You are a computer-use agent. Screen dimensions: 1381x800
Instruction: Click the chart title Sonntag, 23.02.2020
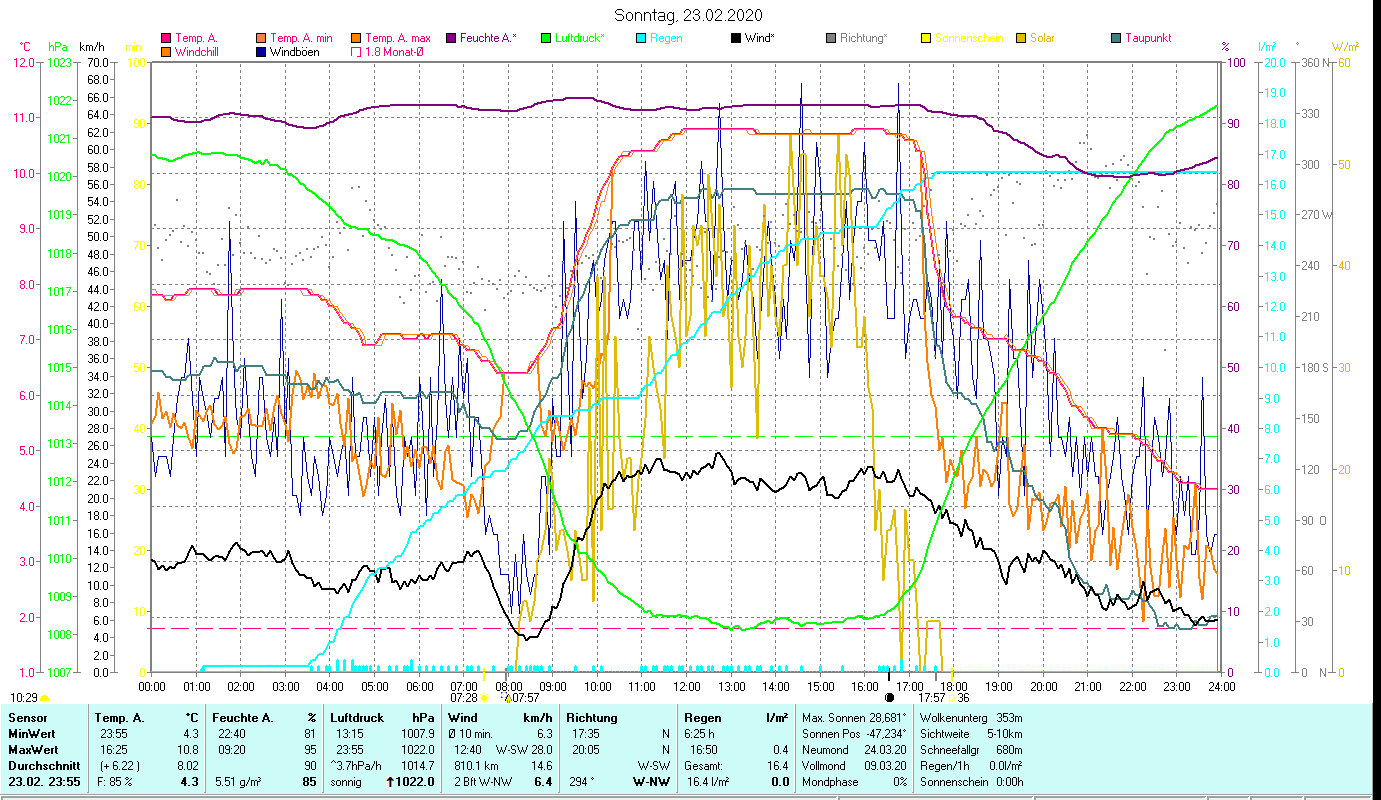[x=688, y=15]
